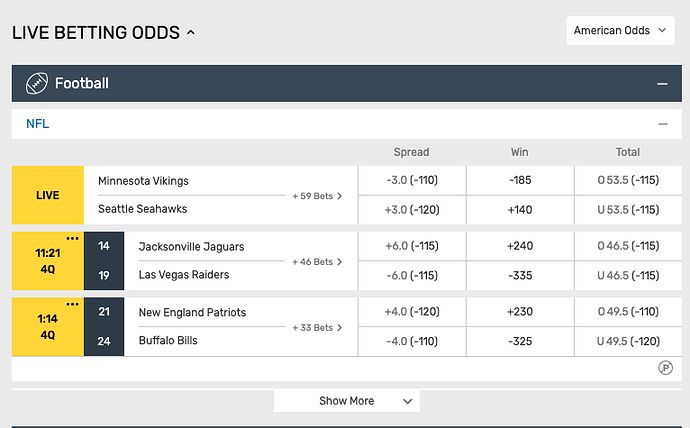
Task: Click the football icon in the header
Action: point(37,84)
